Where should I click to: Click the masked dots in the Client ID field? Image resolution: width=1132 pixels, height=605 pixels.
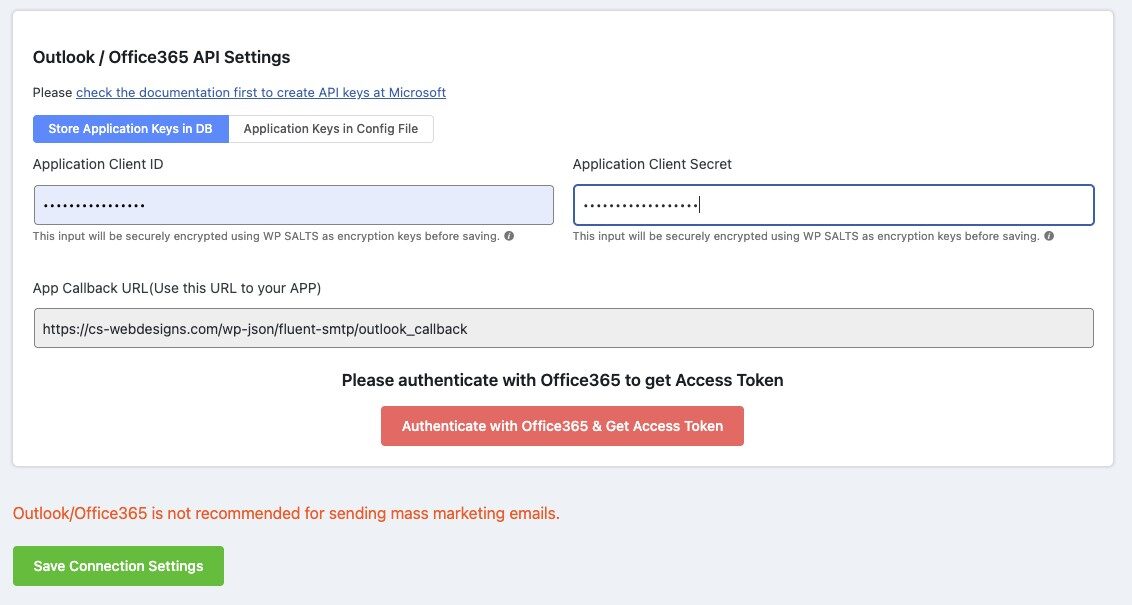(95, 206)
